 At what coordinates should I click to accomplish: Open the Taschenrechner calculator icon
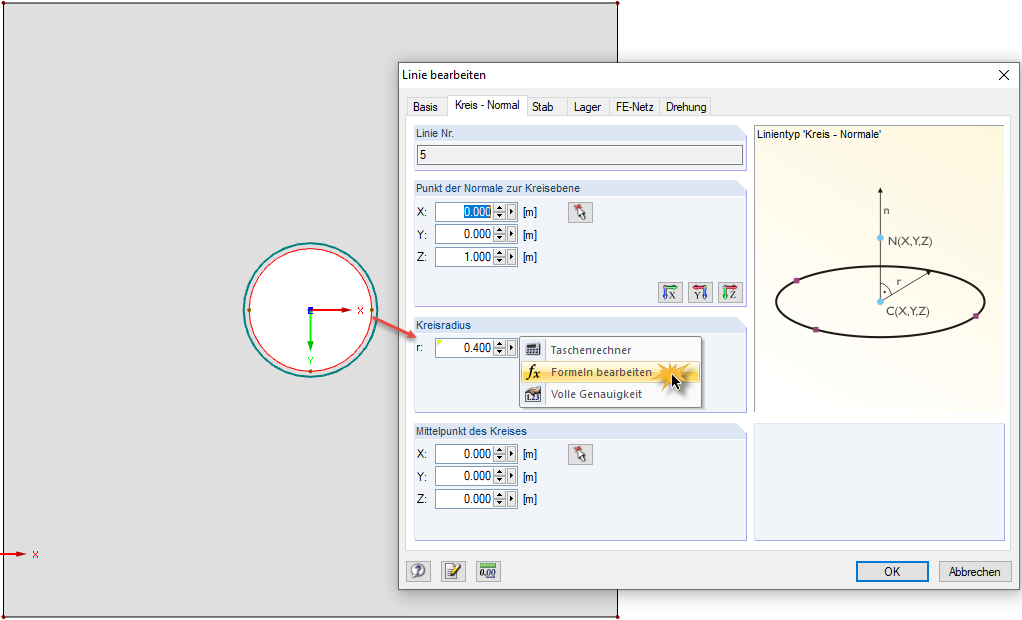[534, 349]
